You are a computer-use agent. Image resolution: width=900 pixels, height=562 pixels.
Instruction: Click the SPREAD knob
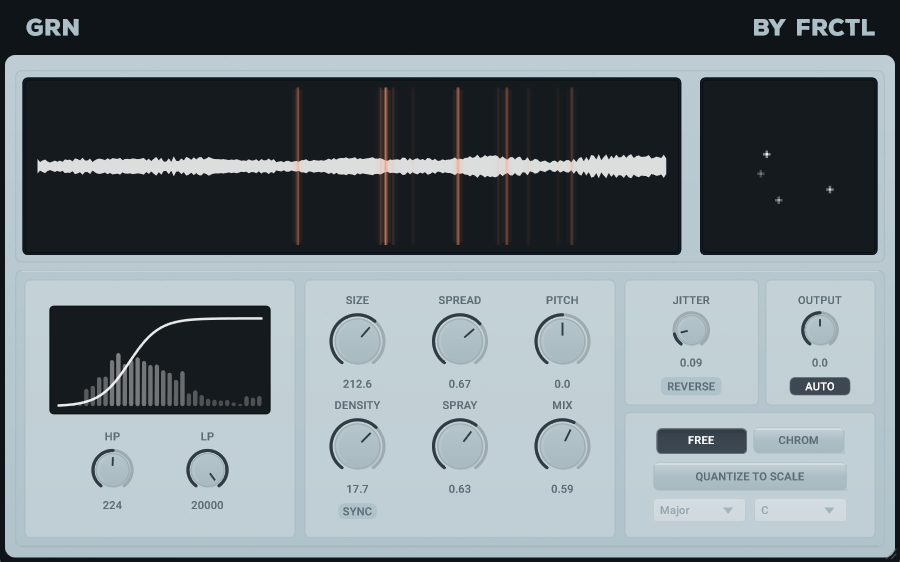[459, 341]
